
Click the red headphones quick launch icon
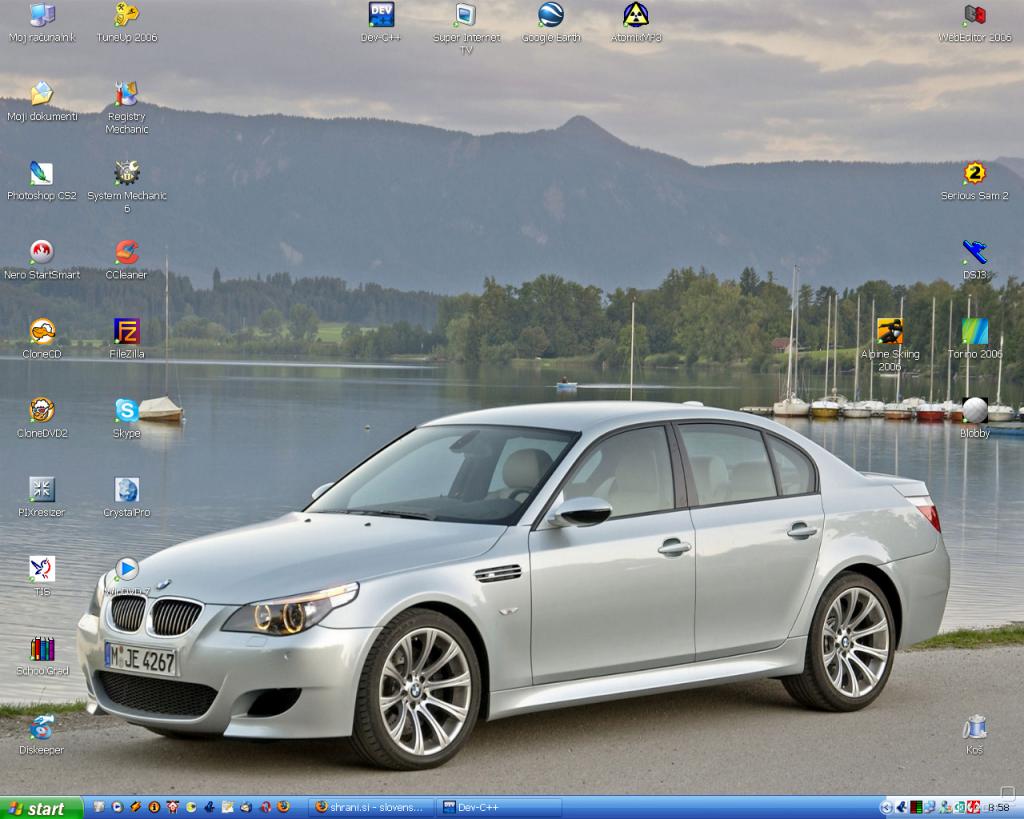[265, 807]
